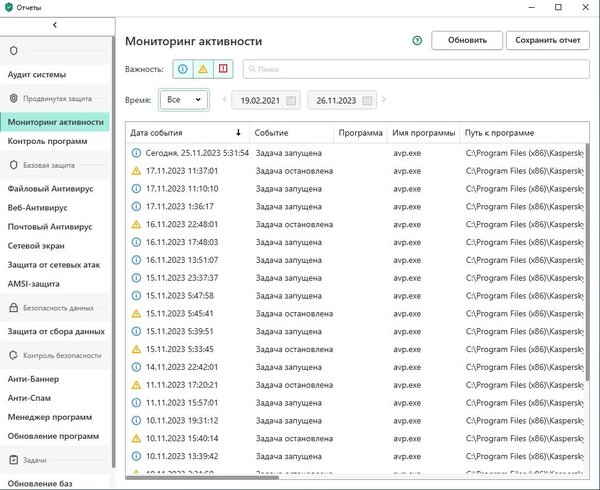The width and height of the screenshot is (600, 490).
Task: Select Файловый Антивирус in the sidebar
Action: tap(51, 188)
